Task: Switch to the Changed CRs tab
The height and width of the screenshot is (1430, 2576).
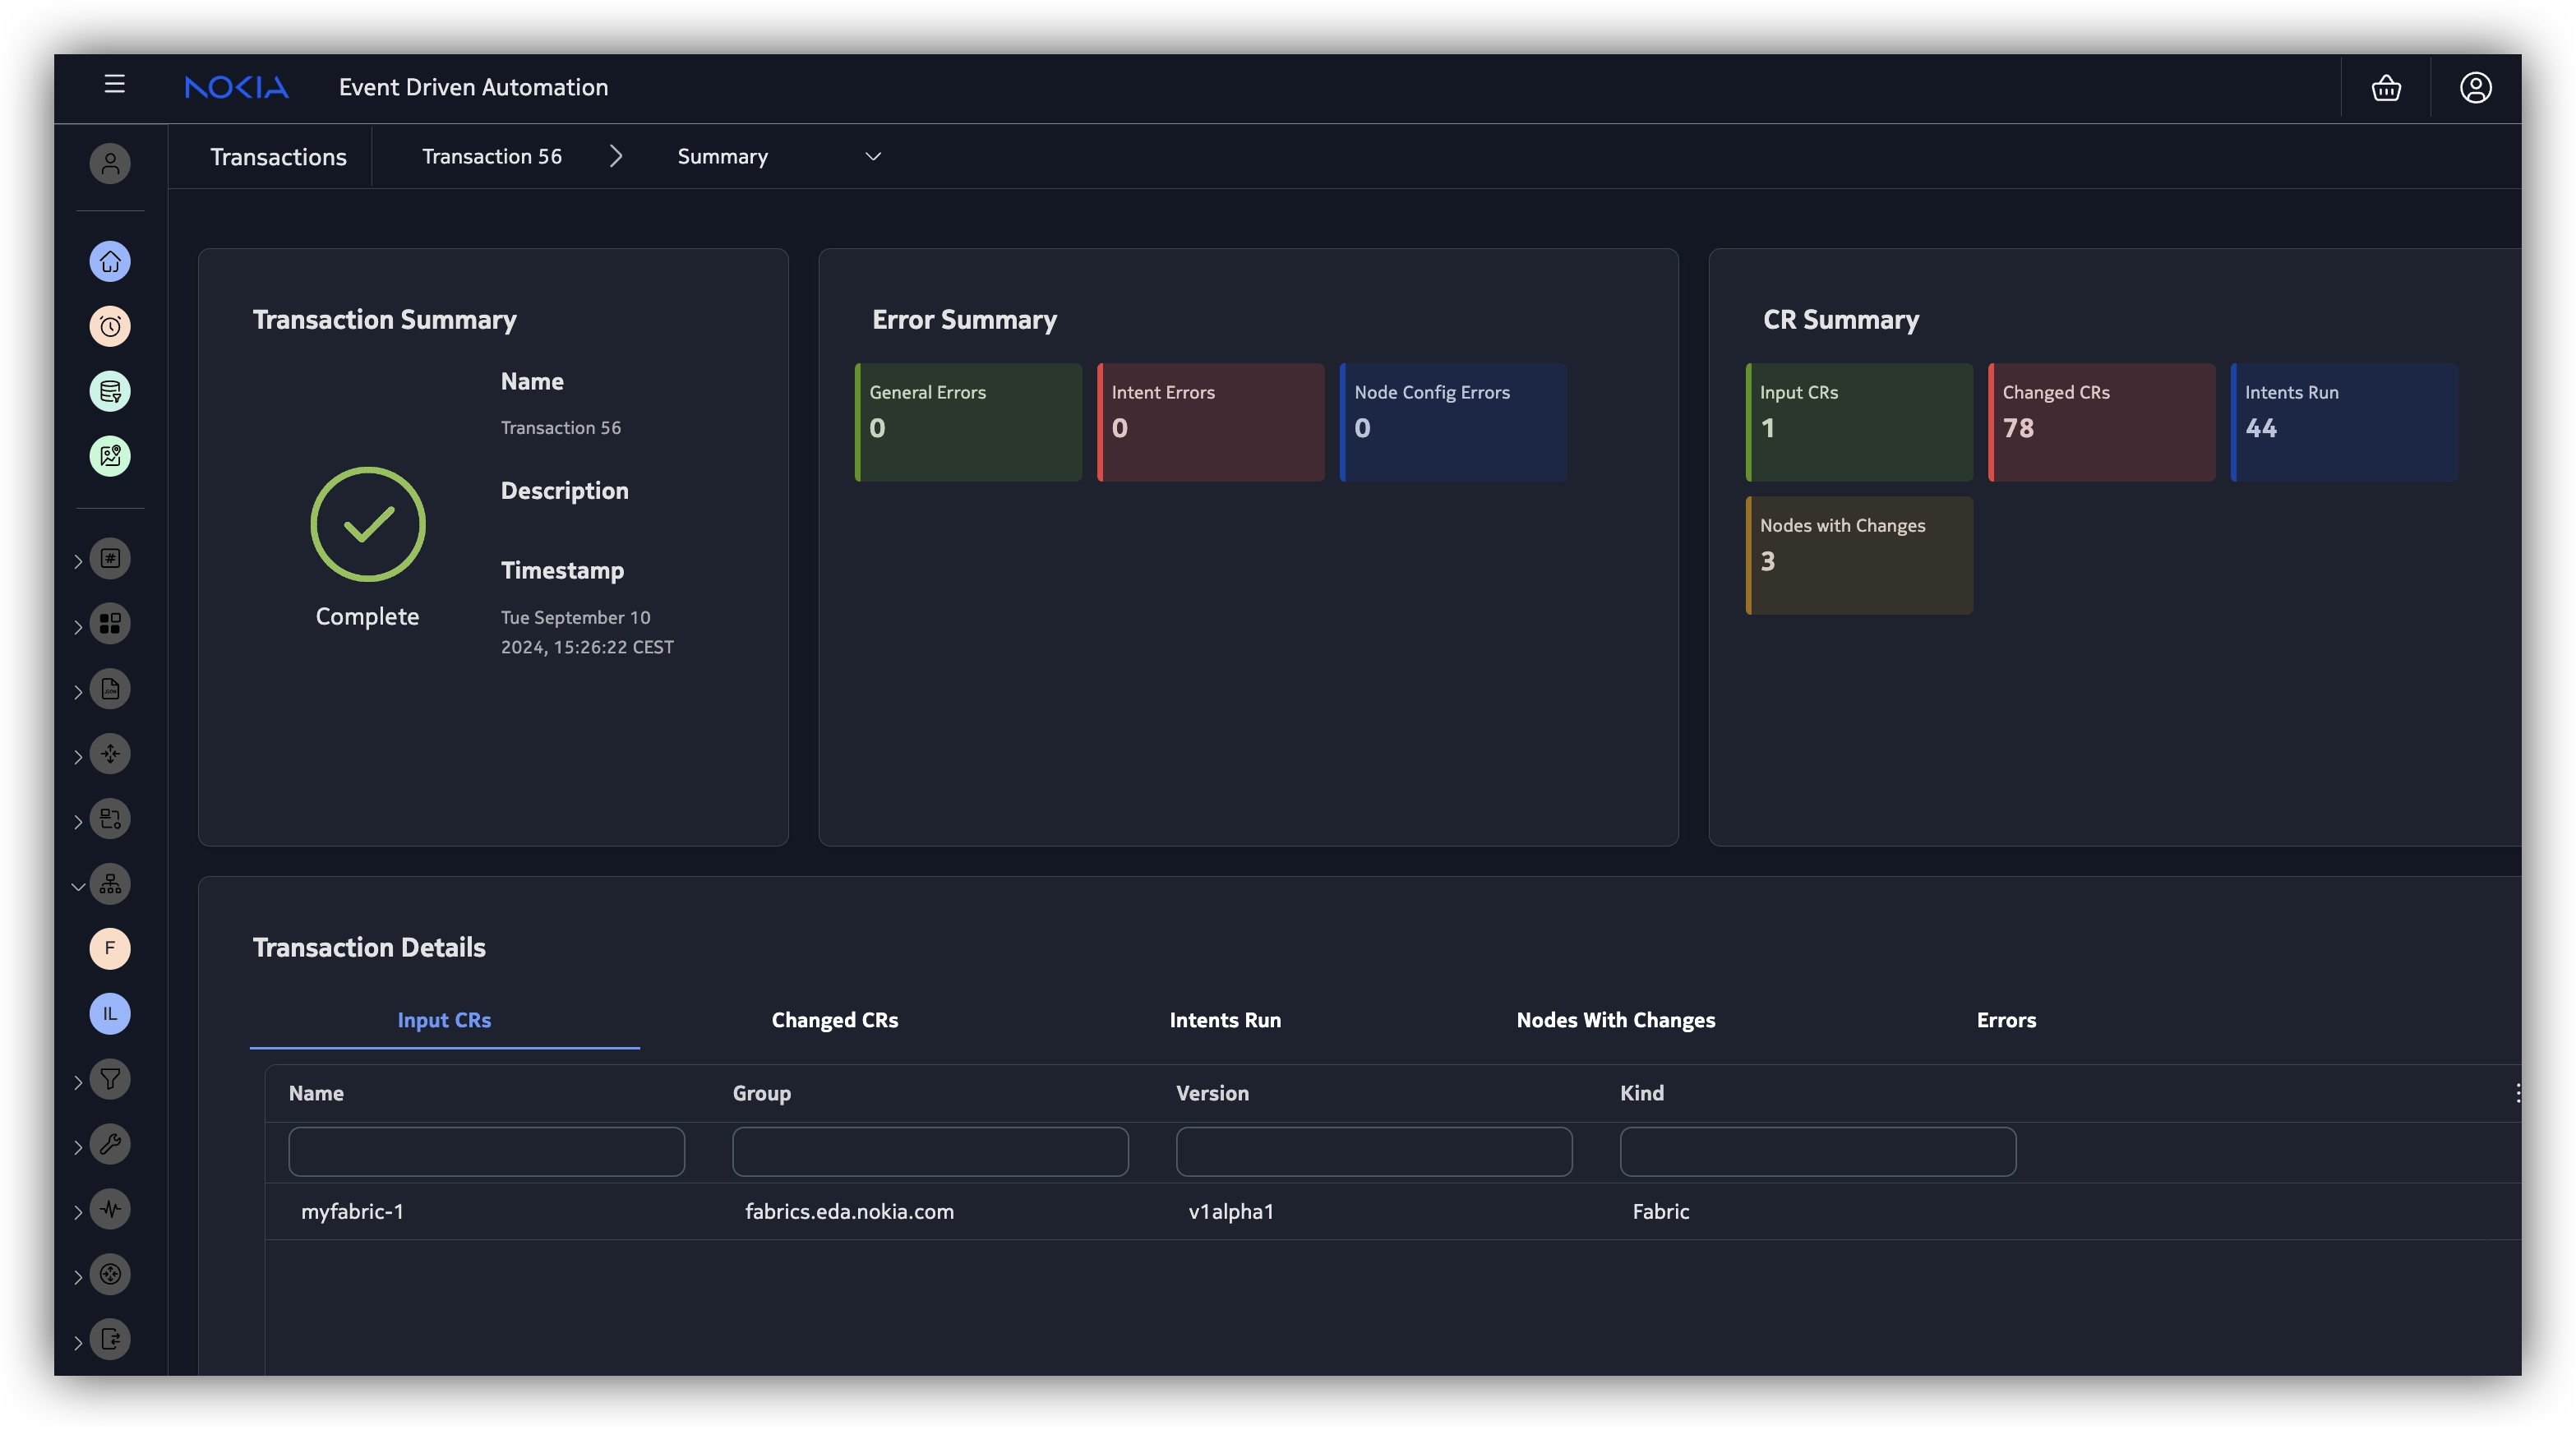Action: 834,1021
